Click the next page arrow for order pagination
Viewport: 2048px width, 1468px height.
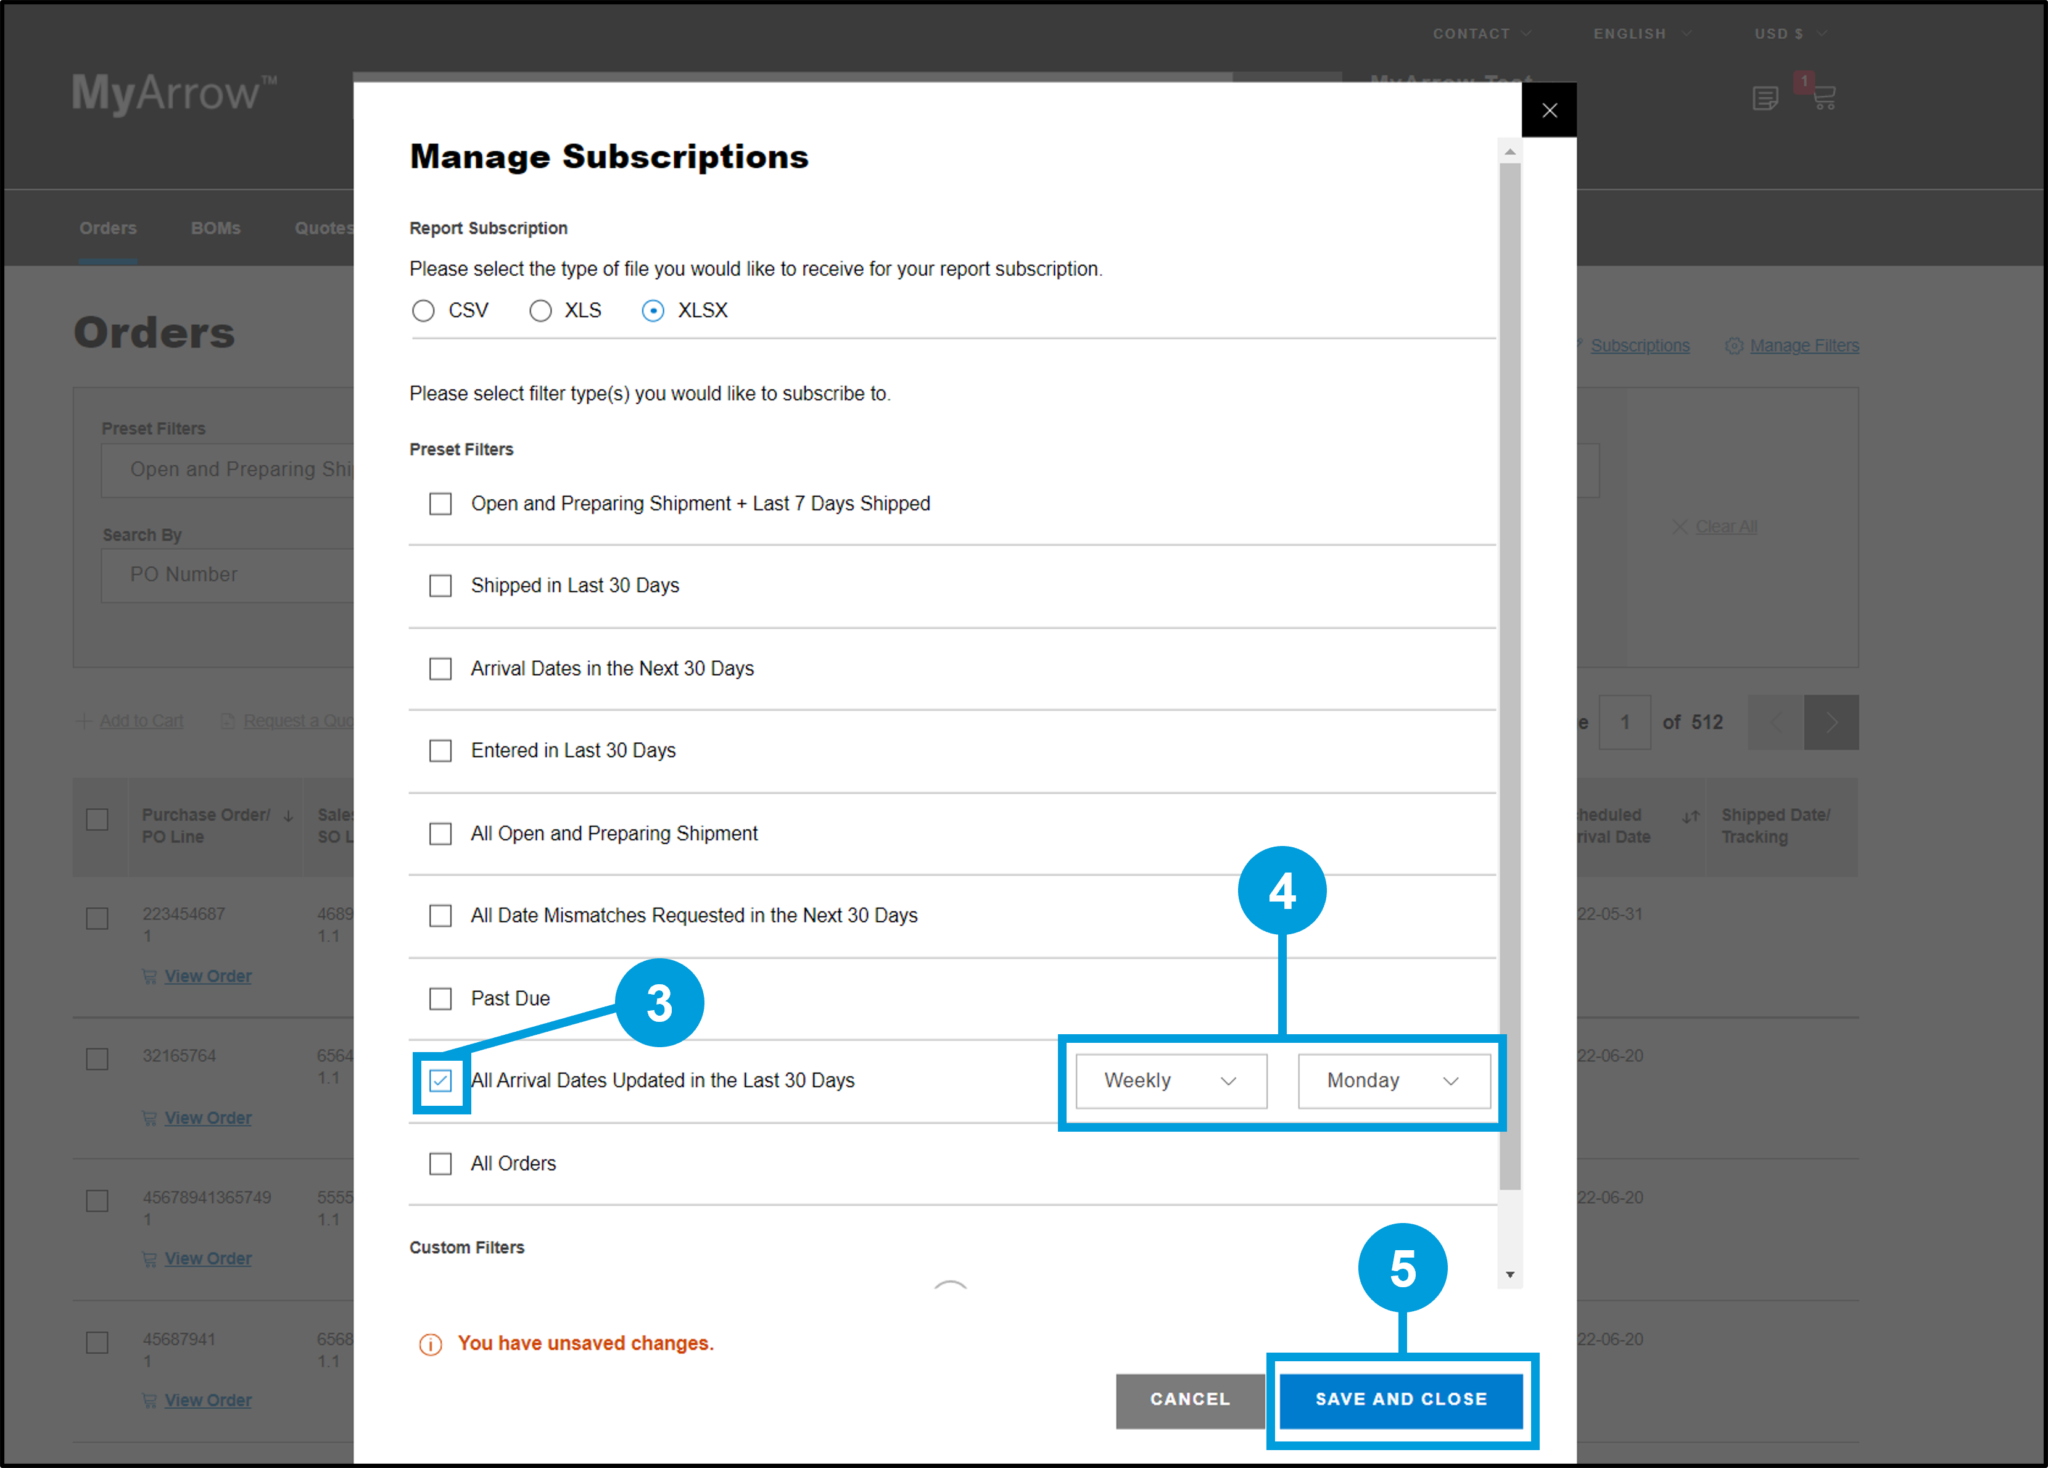tap(1831, 722)
